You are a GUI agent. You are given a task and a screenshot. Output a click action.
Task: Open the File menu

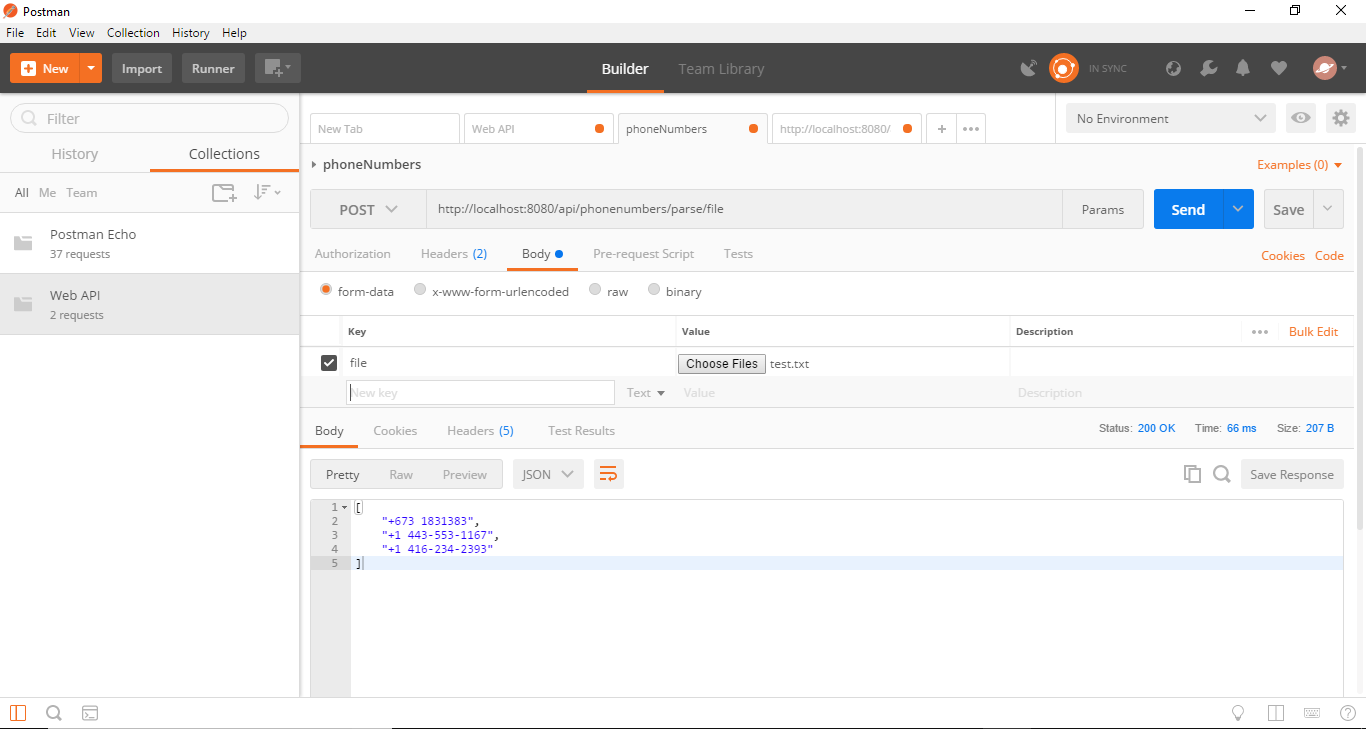[15, 33]
